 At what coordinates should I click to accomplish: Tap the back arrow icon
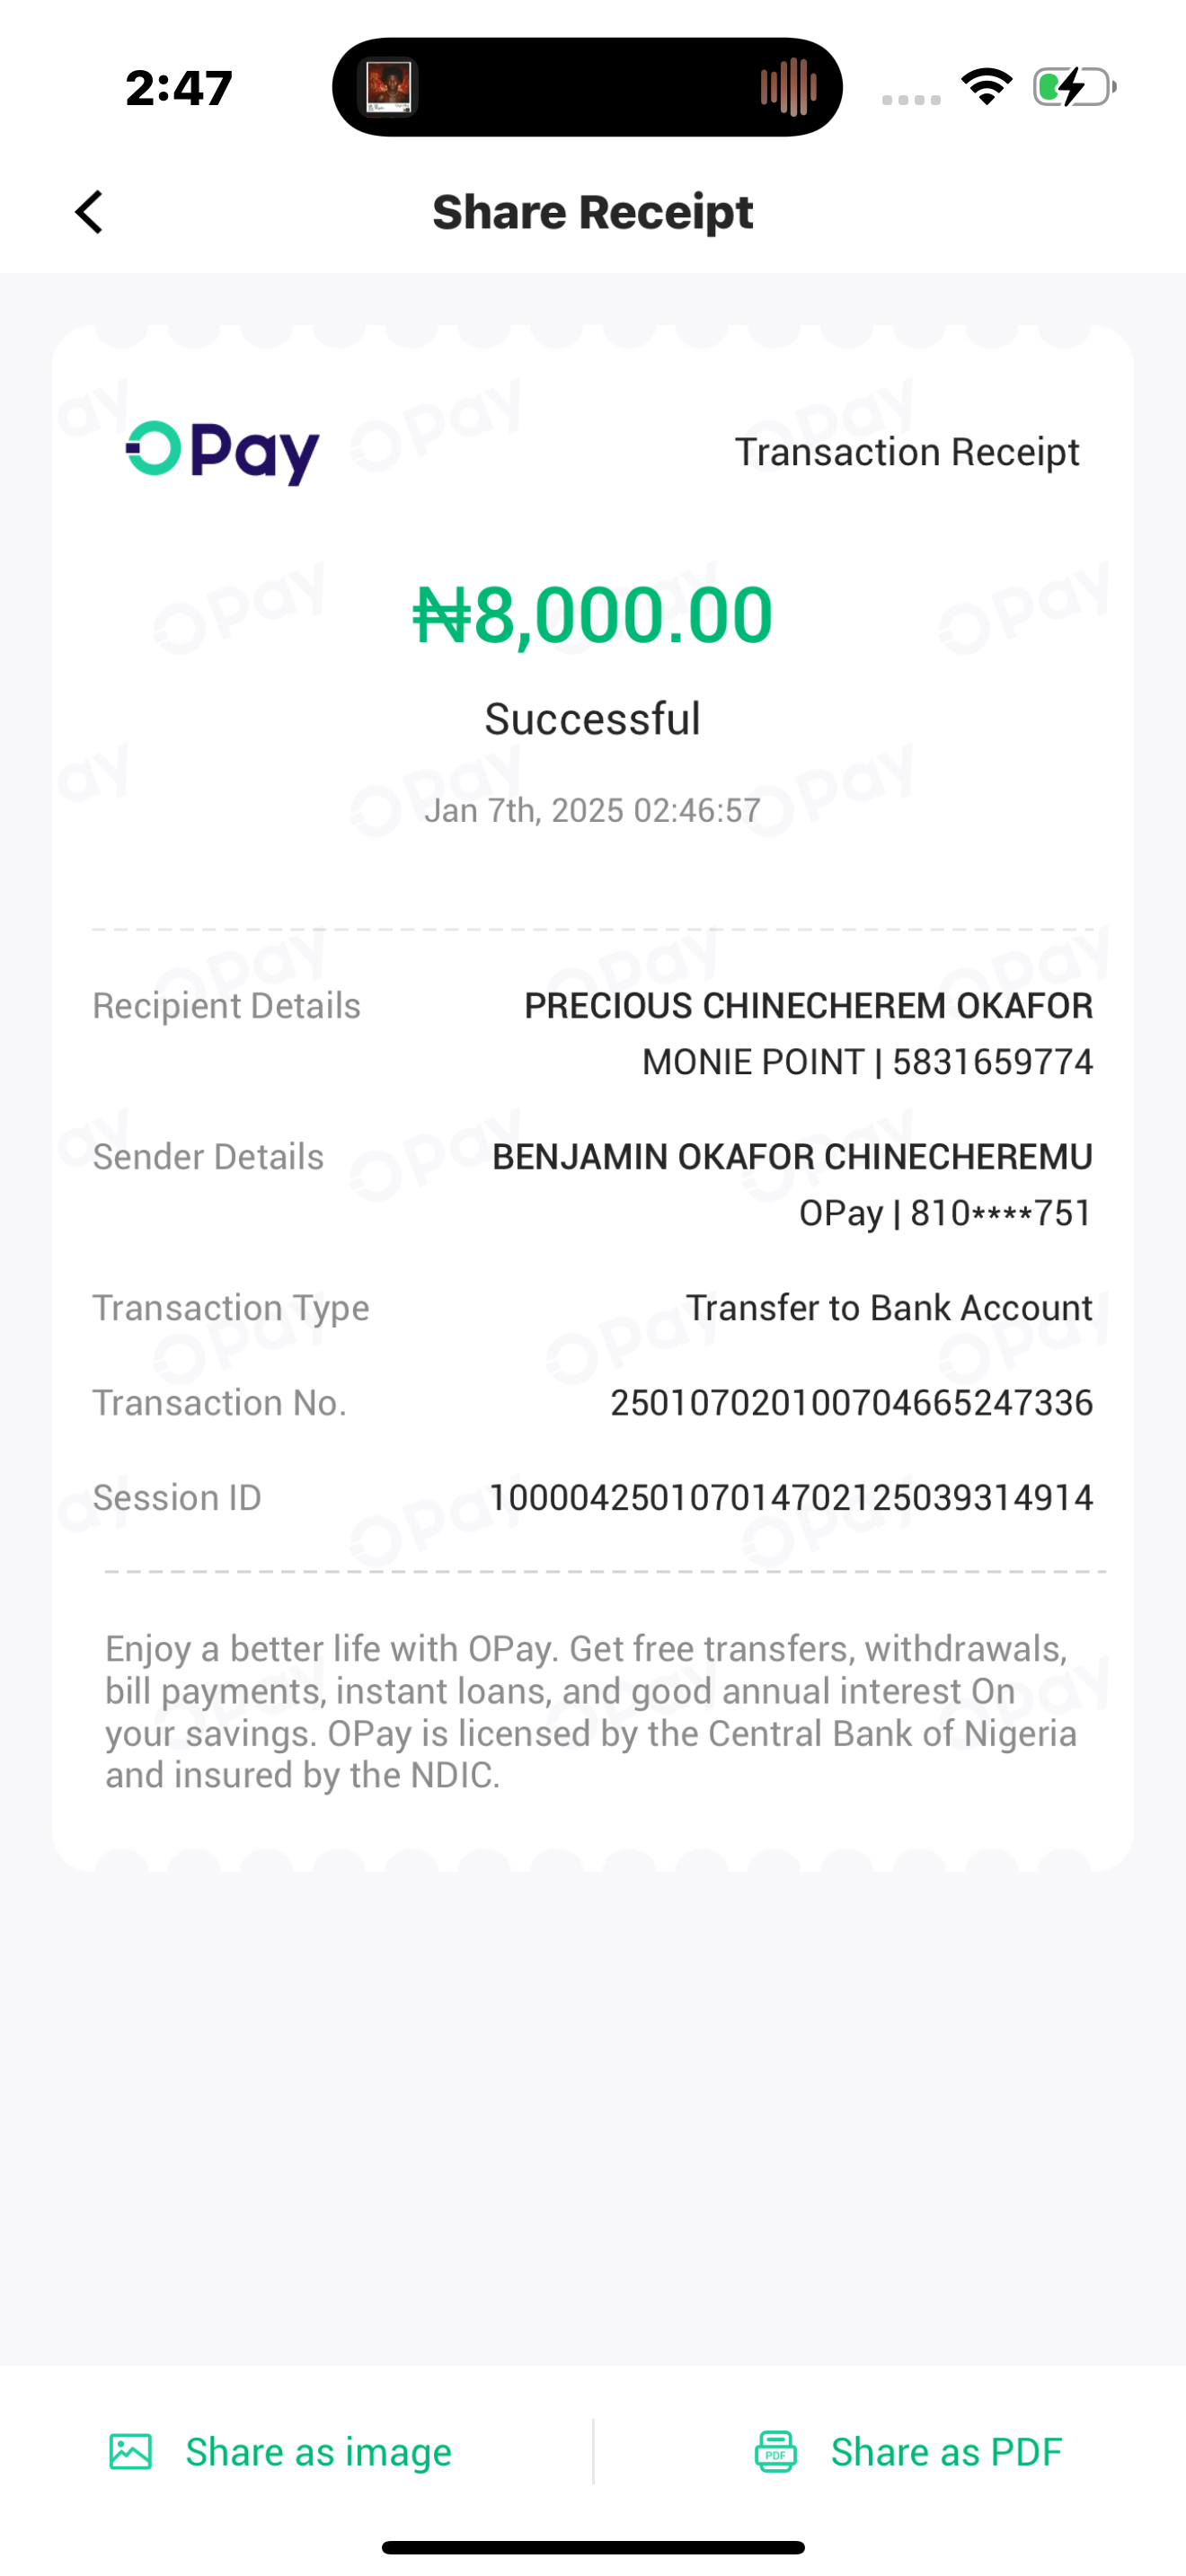[90, 212]
